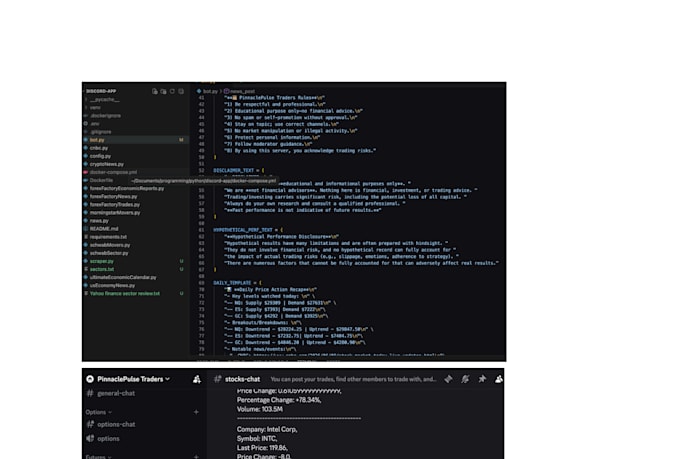Collapse the Futures channel category
Image resolution: width=680 pixels, height=459 pixels.
point(98,457)
